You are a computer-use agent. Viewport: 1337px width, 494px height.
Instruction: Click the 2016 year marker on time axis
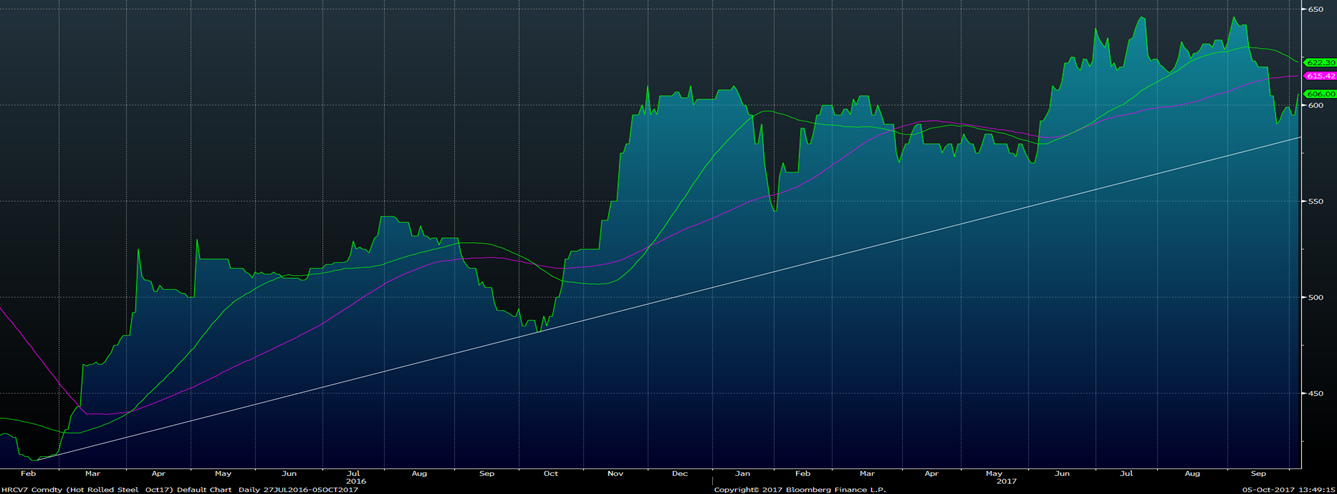355,481
